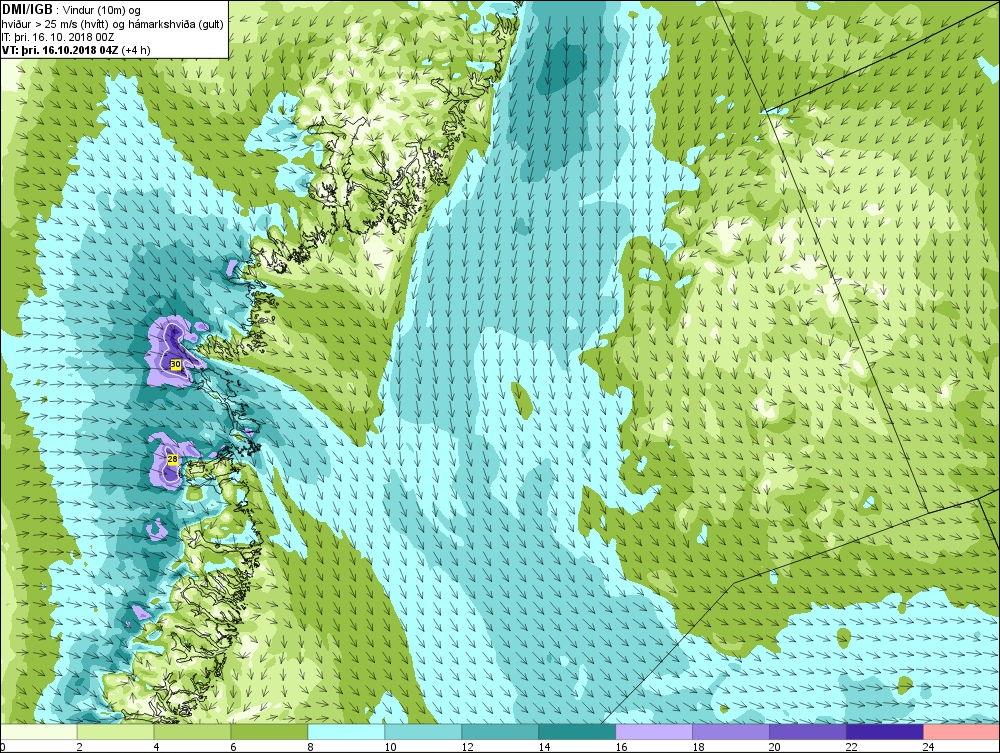The width and height of the screenshot is (1000, 753).
Task: Pick the pink above-24 legend swatch
Action: click(x=961, y=732)
